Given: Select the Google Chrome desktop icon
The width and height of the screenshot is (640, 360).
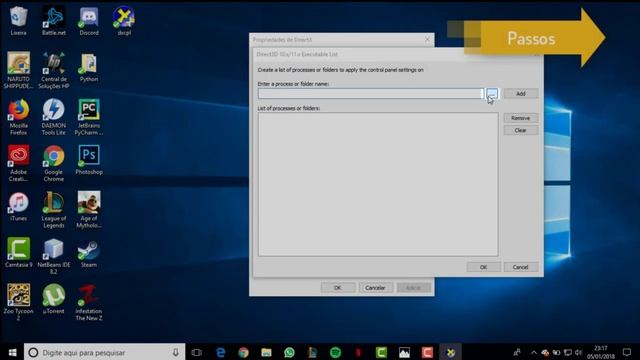Looking at the screenshot, I should point(53,163).
